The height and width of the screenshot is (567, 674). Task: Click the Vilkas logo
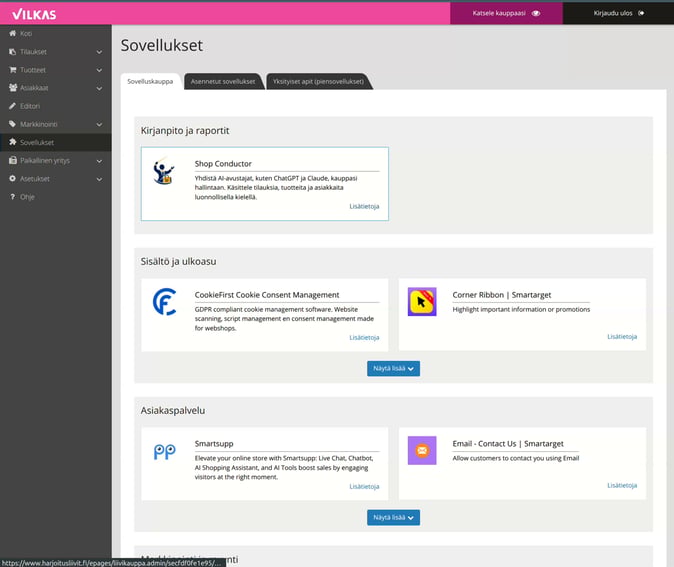[34, 14]
